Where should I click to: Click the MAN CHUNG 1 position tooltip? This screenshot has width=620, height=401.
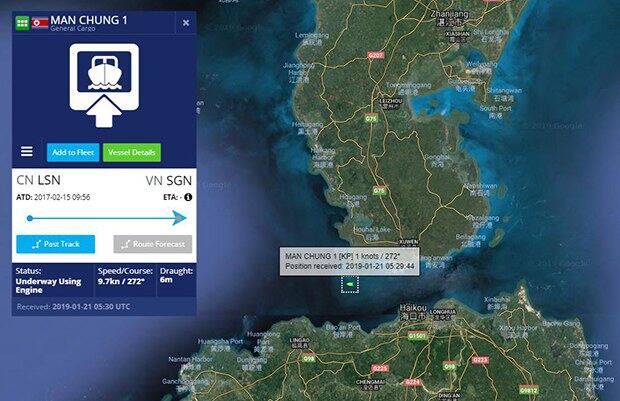350,261
